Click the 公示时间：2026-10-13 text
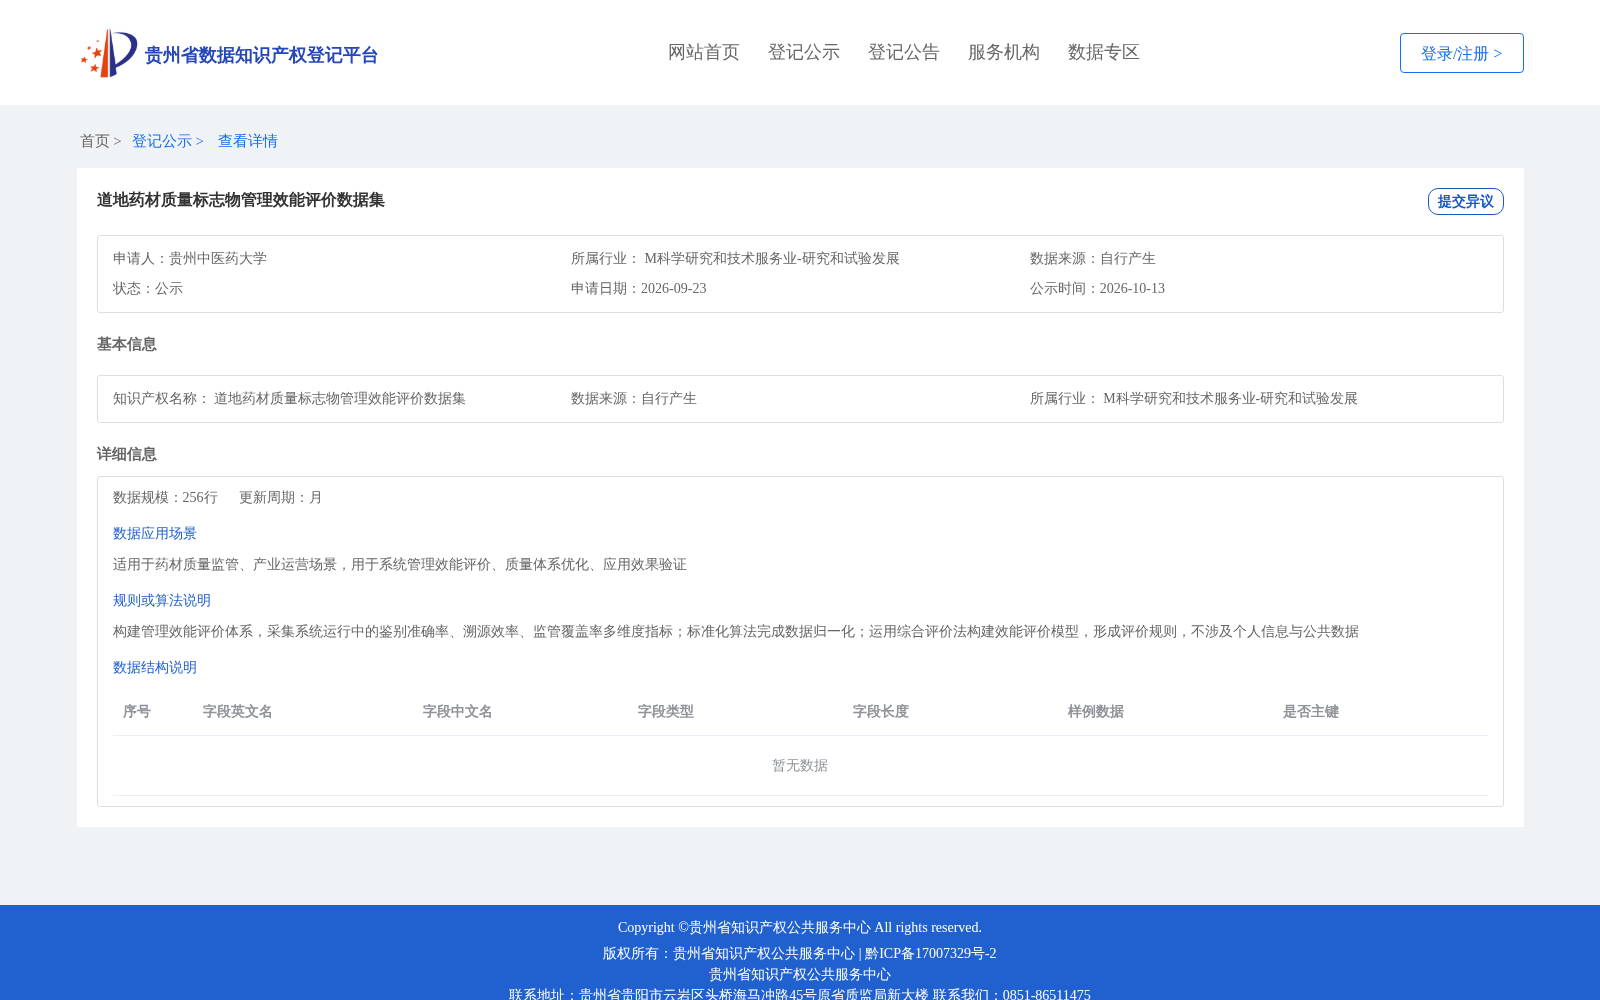Viewport: 1600px width, 1000px height. [1097, 288]
